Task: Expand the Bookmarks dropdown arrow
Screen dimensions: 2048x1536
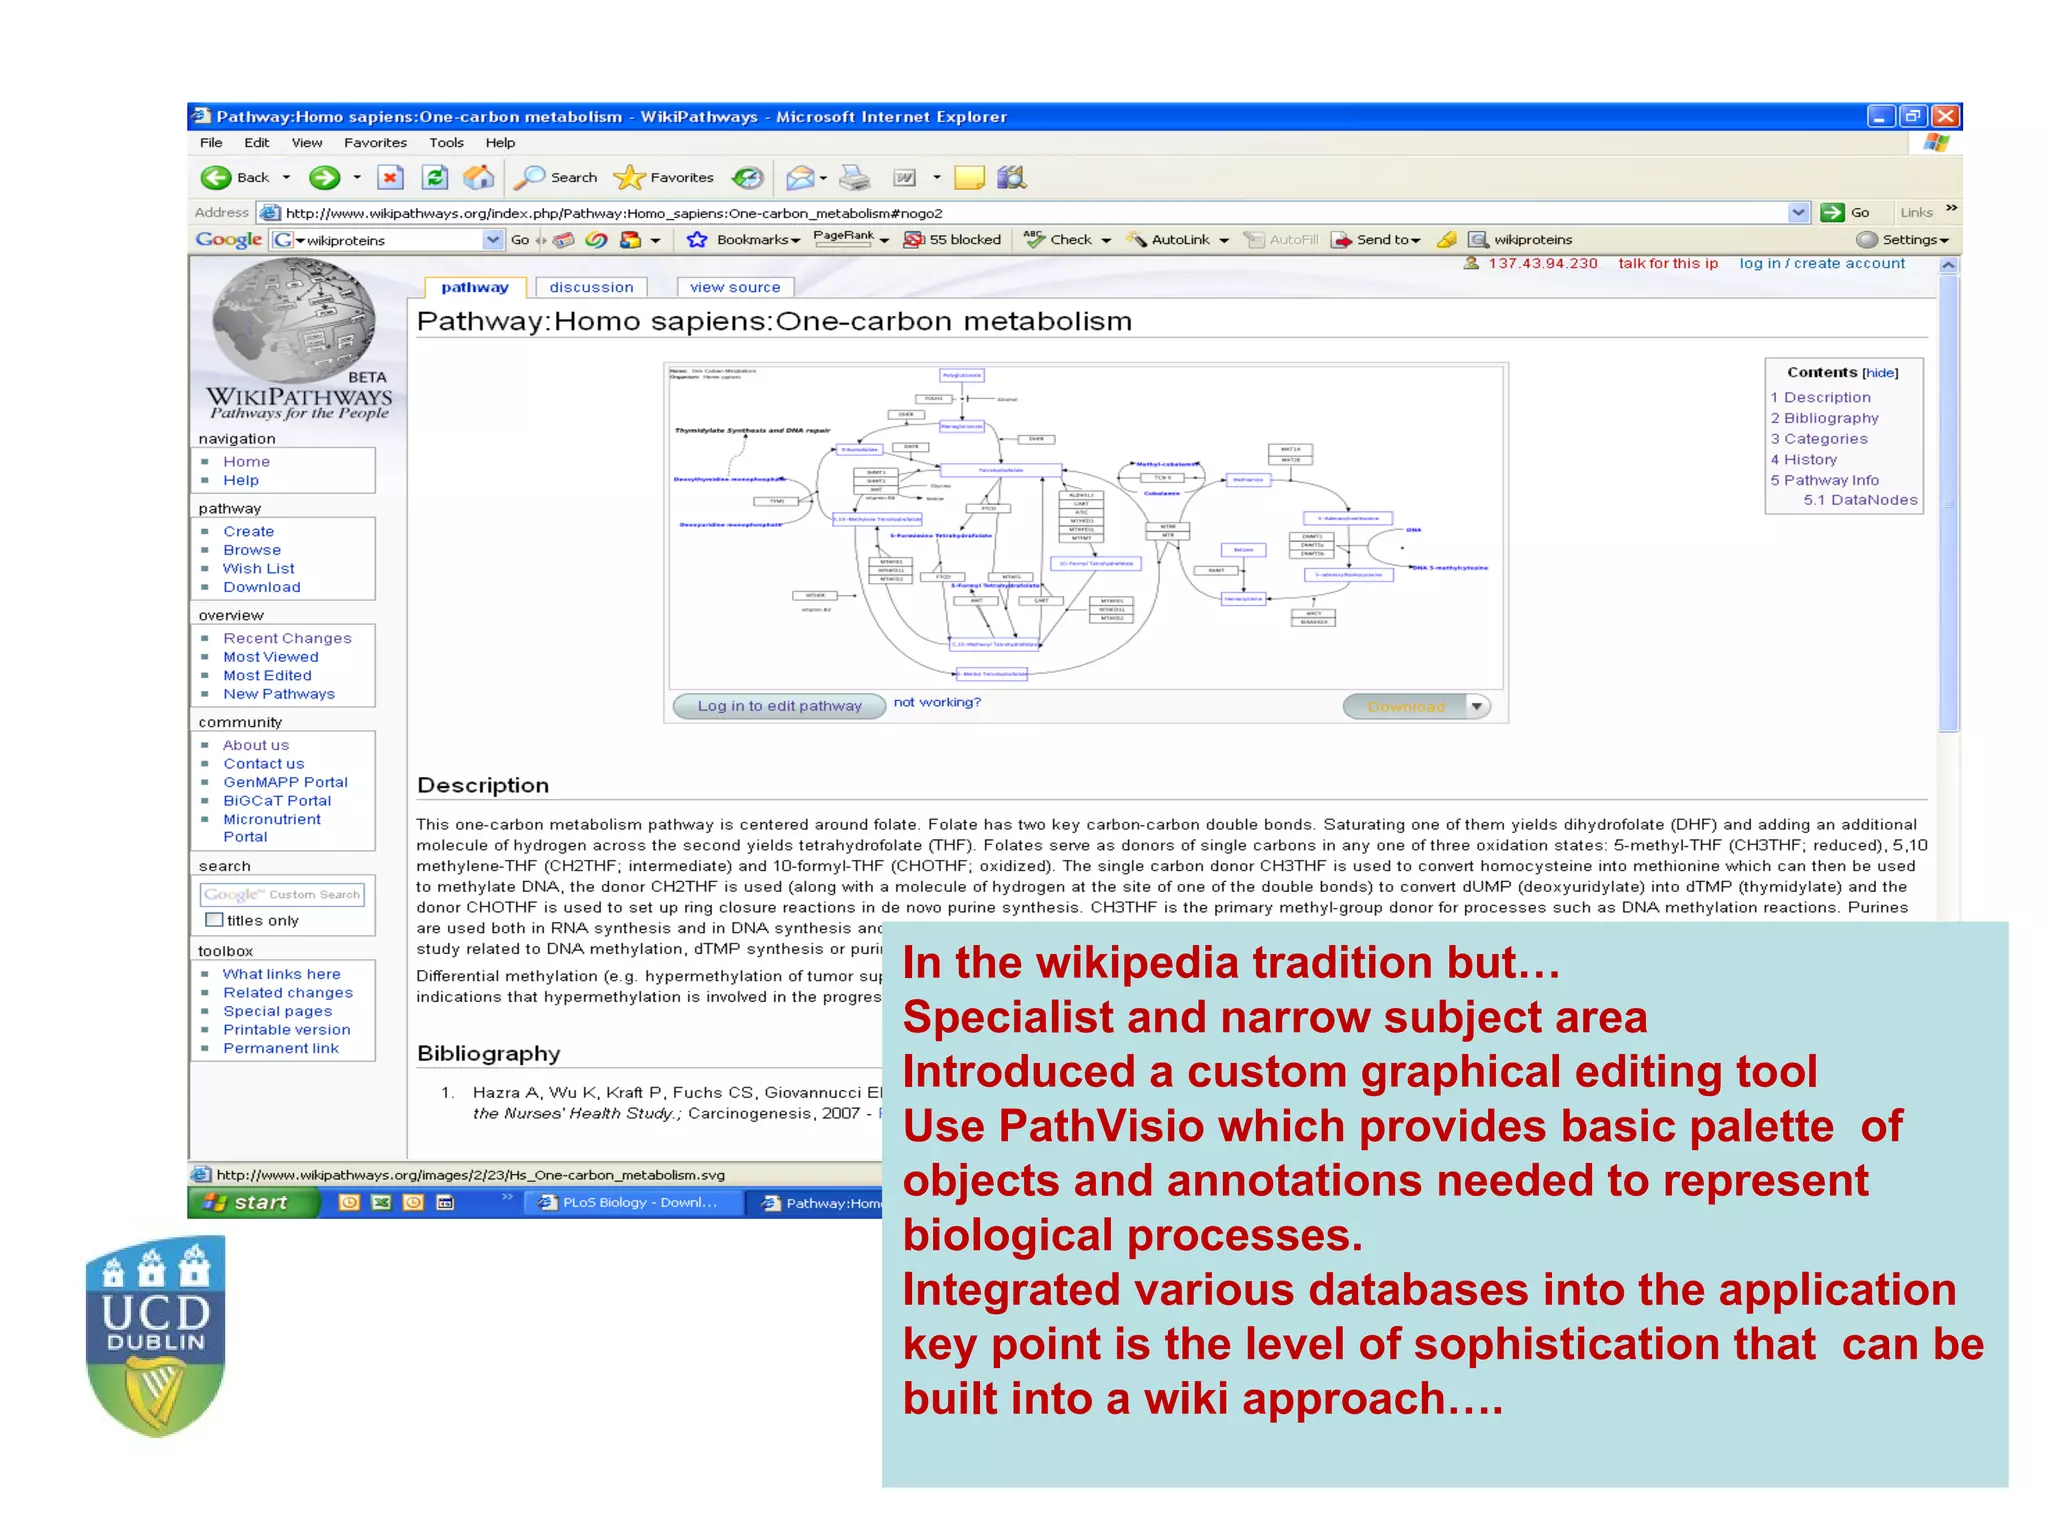Action: point(795,240)
